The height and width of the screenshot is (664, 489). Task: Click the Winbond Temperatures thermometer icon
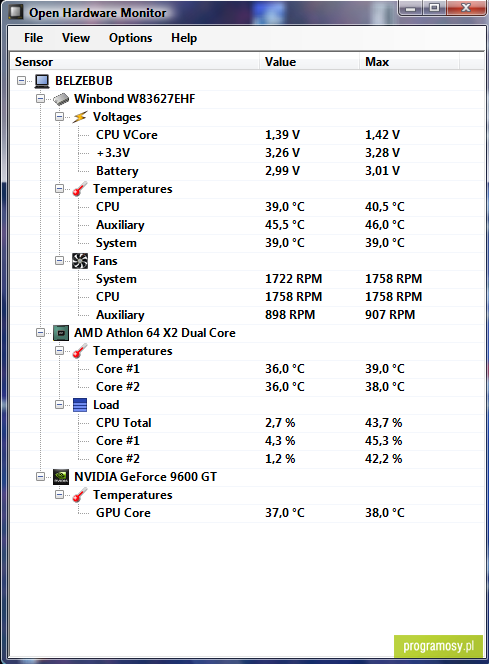80,189
